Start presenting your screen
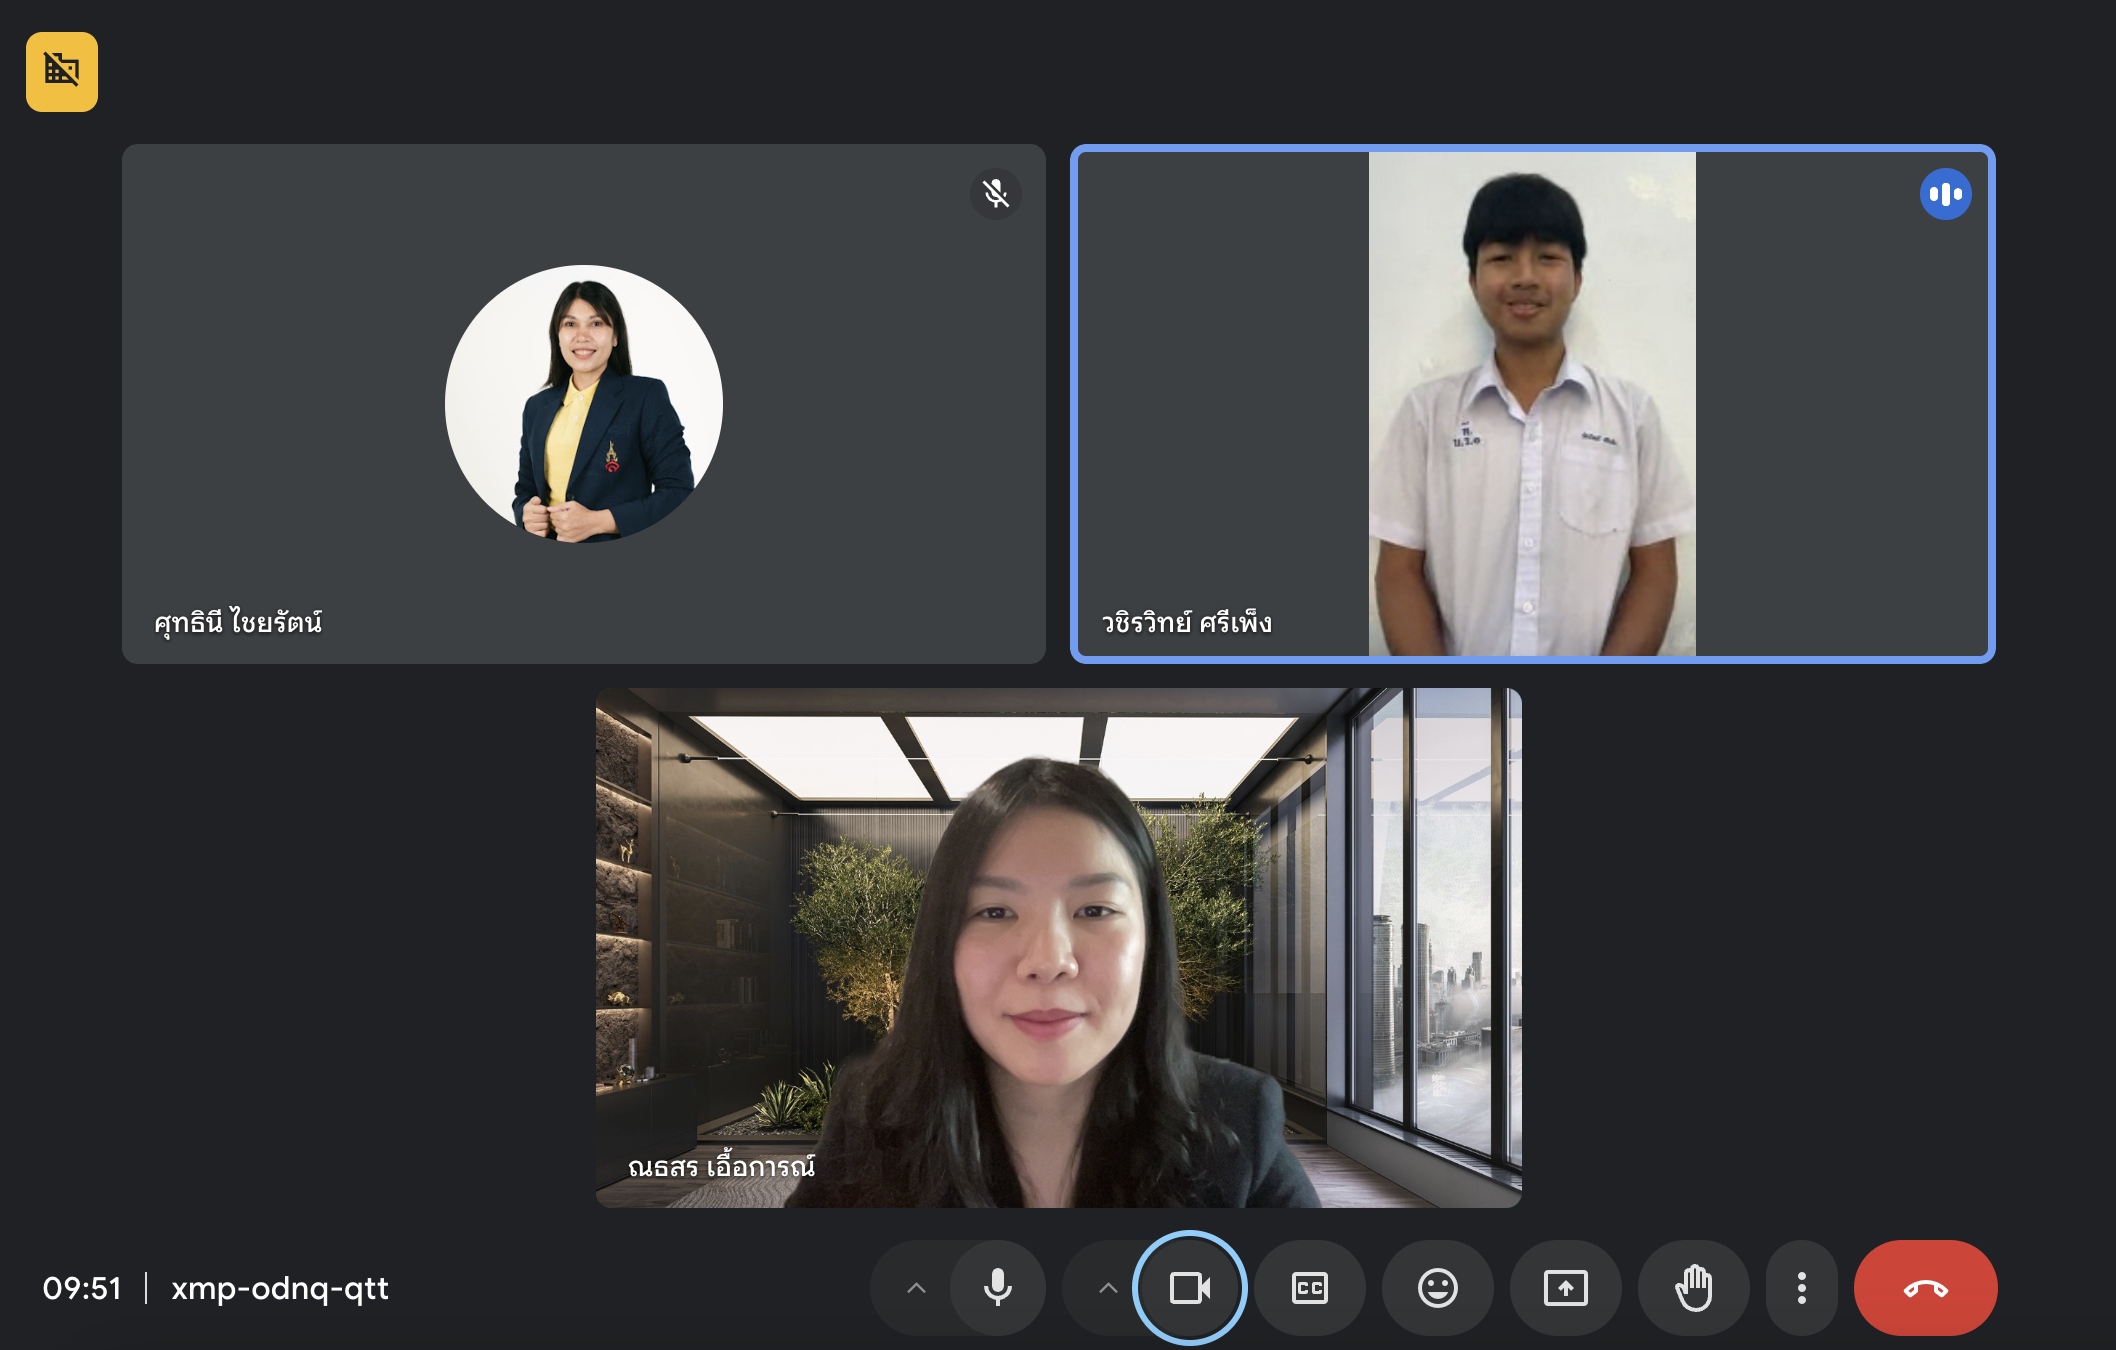The width and height of the screenshot is (2116, 1350). point(1565,1288)
